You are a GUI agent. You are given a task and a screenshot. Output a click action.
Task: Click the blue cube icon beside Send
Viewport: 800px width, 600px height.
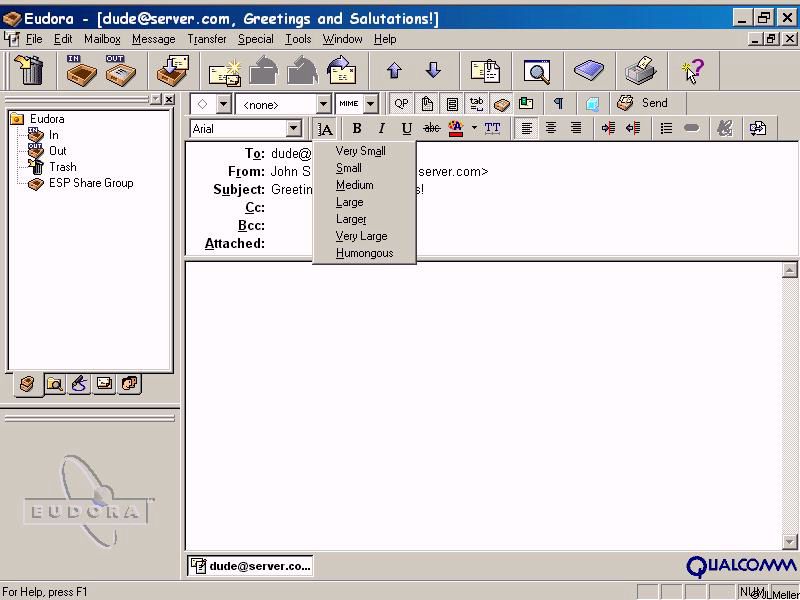coord(592,104)
